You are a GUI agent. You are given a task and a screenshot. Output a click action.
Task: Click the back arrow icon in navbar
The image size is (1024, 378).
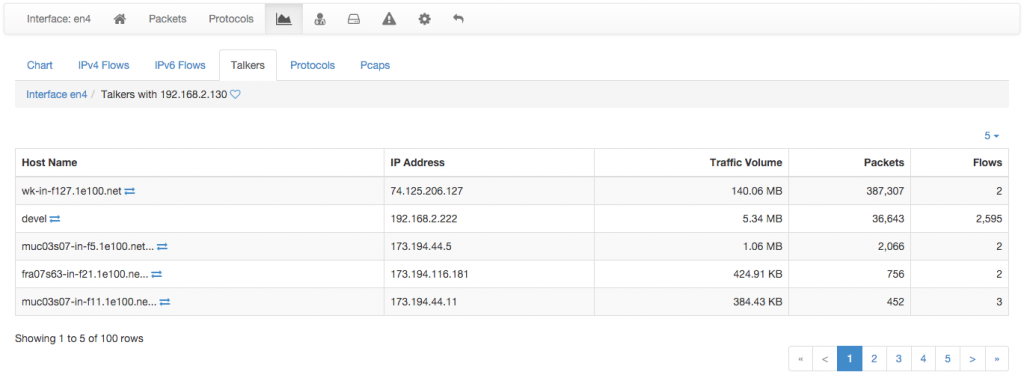[458, 19]
